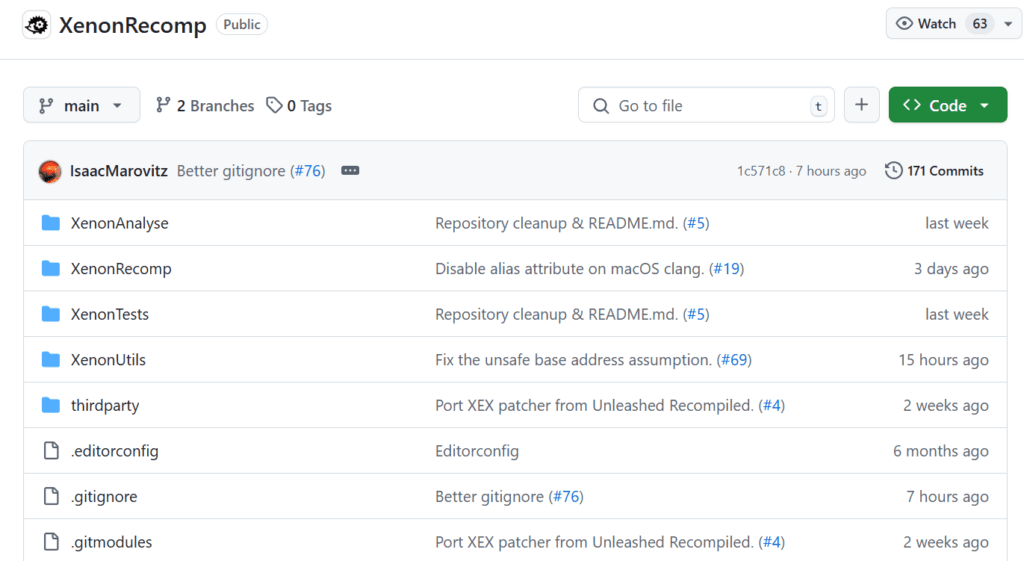
Task: Open the 'Better gitignore' commit in .gitignore row
Action: coord(489,496)
